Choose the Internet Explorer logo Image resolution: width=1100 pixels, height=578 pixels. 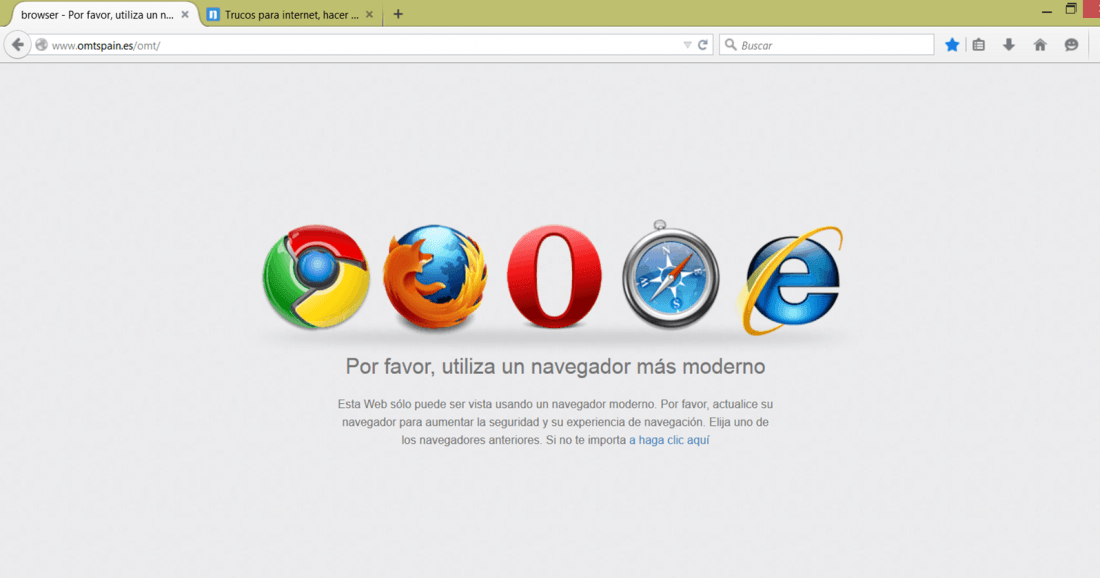point(791,280)
